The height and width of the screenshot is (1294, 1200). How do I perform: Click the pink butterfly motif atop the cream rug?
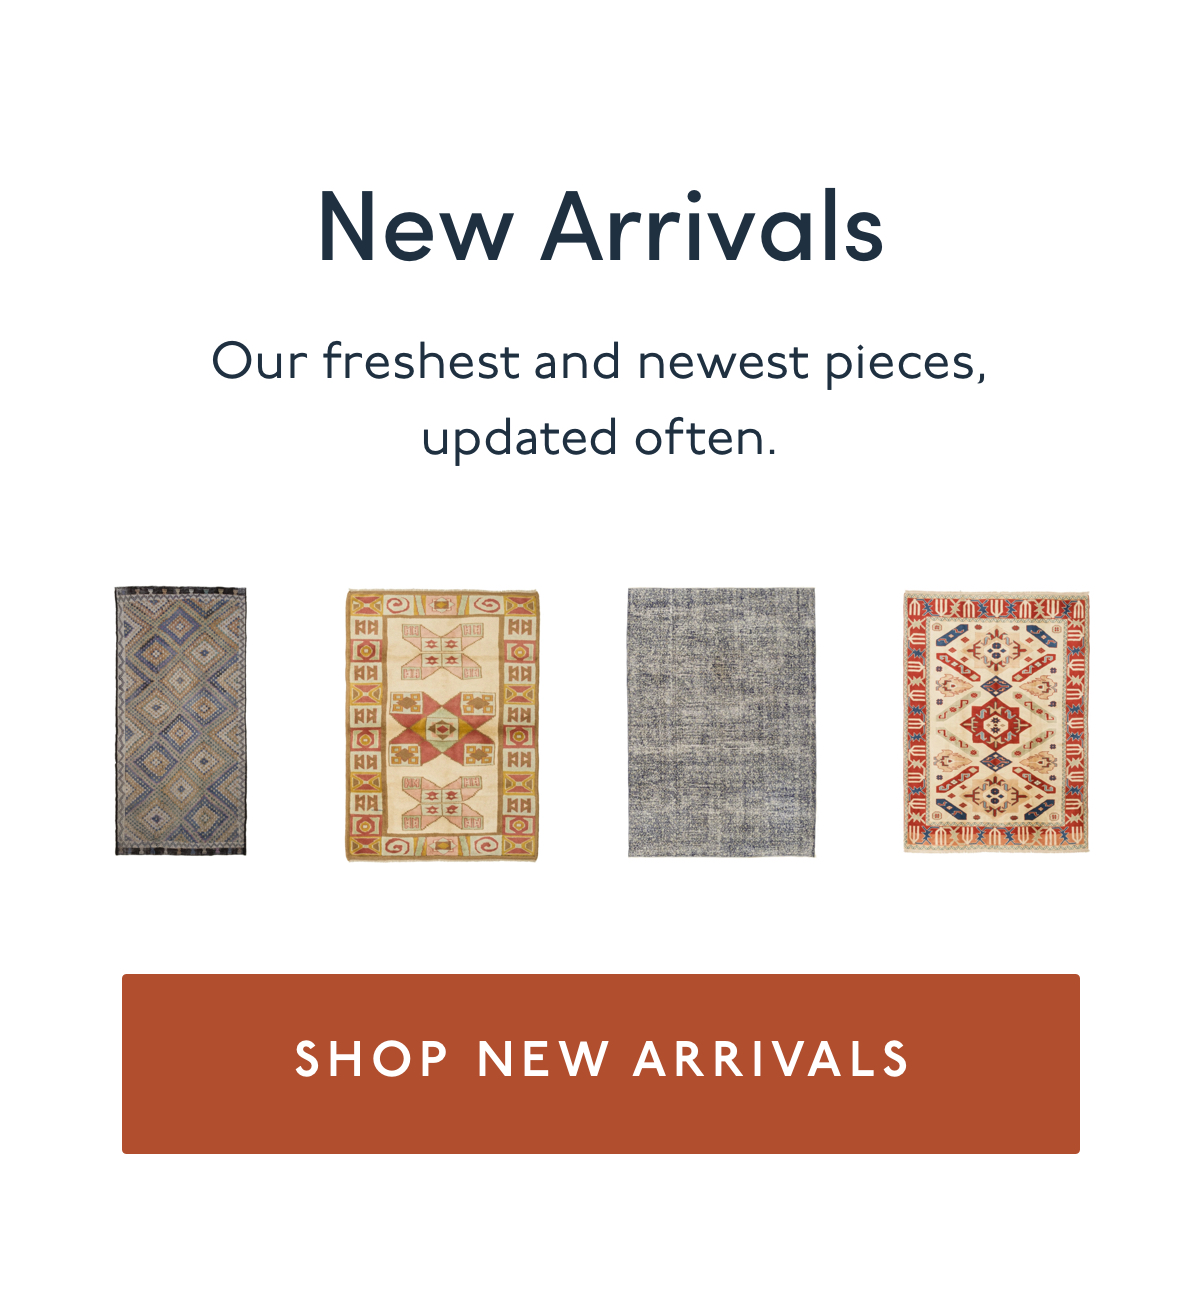pos(442,647)
